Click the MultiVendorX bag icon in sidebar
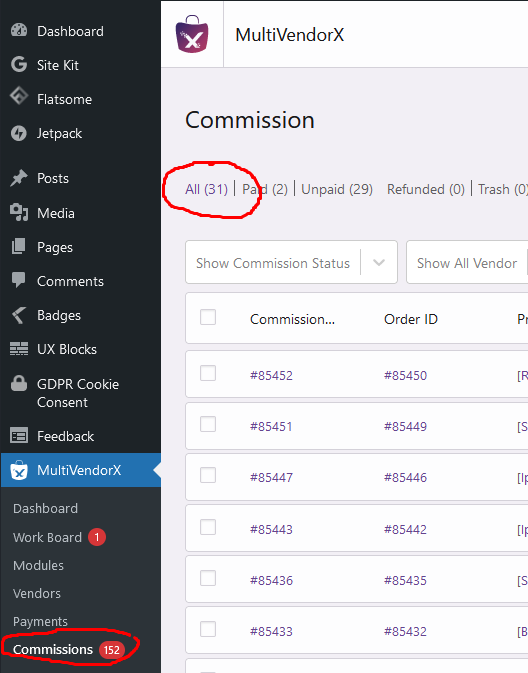Screen dimensions: 528x673 coord(19,470)
